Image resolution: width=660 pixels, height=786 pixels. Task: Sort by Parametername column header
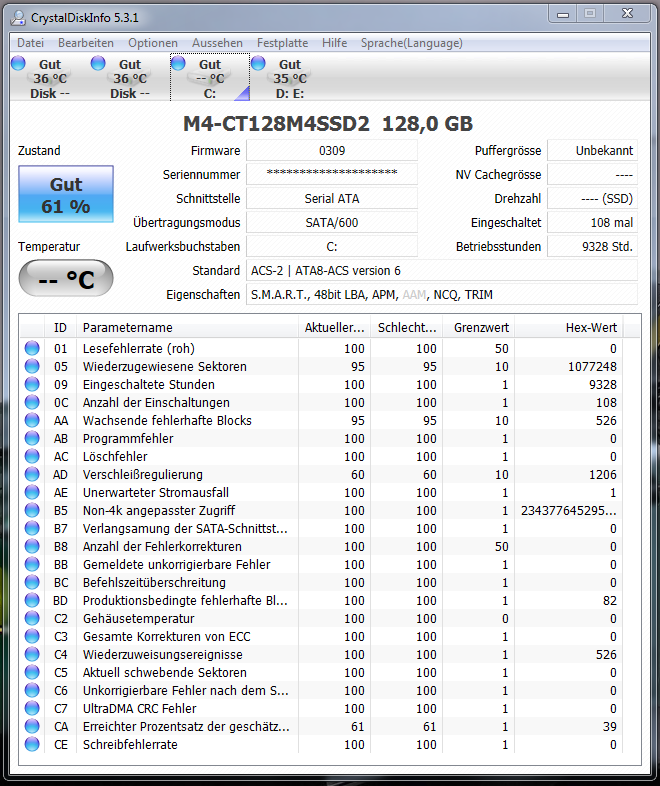coord(187,327)
